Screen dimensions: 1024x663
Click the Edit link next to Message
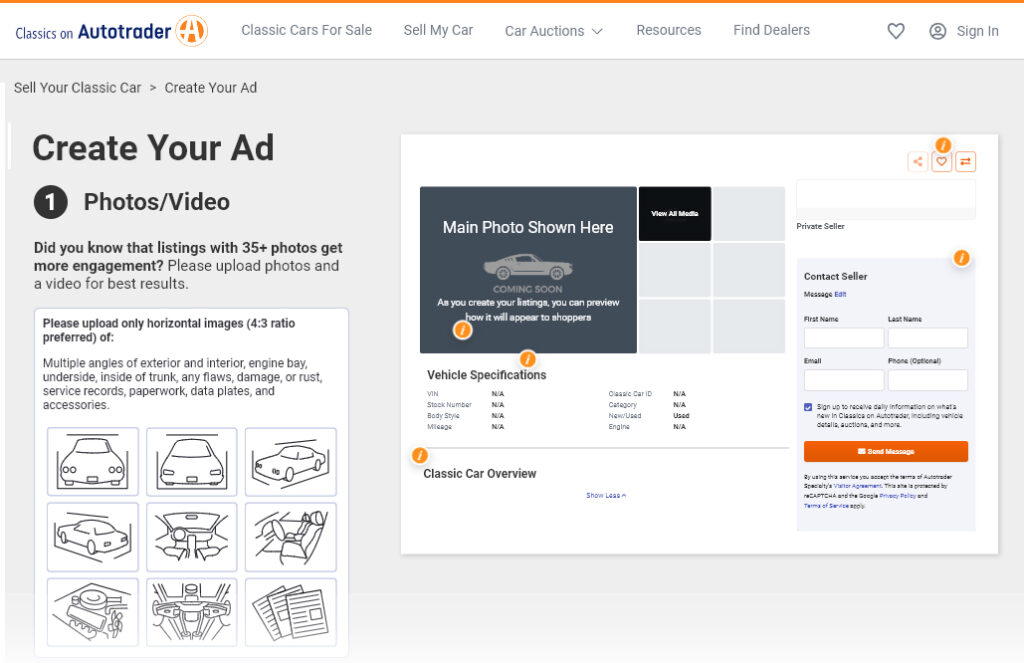[840, 294]
